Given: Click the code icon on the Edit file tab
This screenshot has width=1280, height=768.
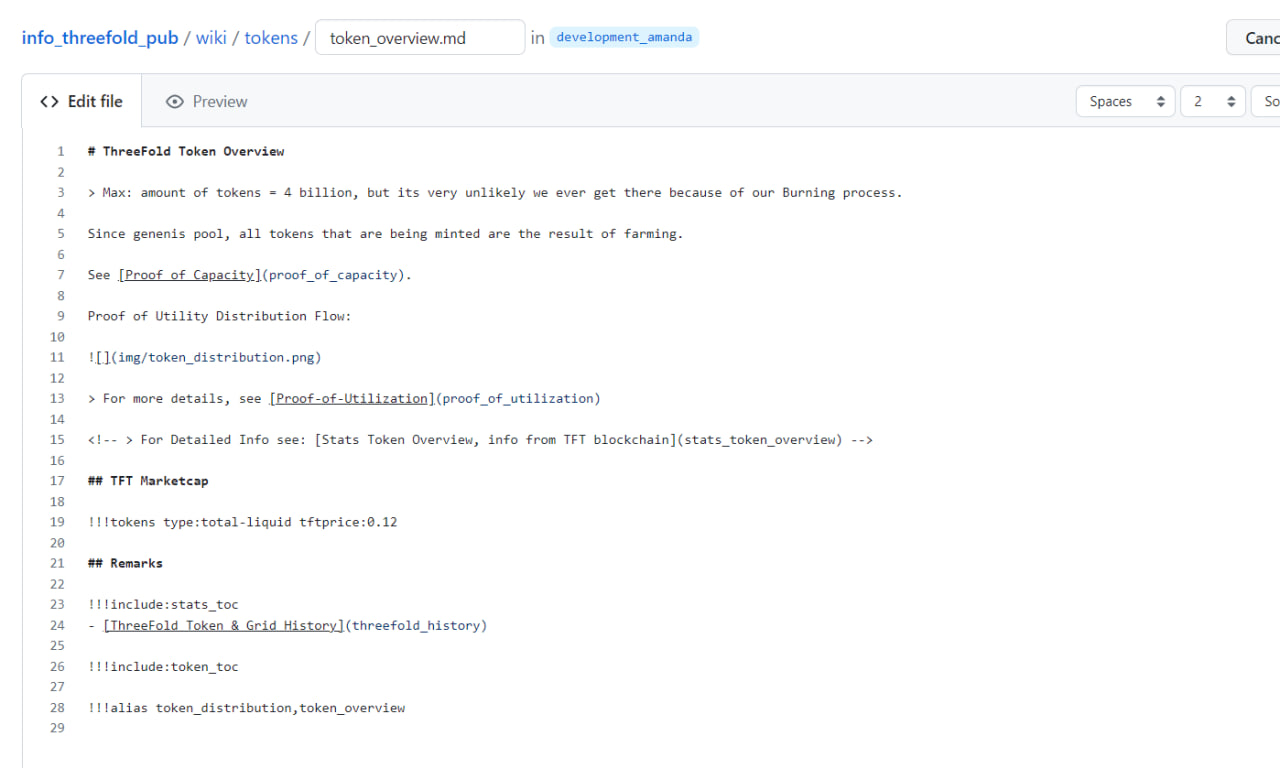Looking at the screenshot, I should [48, 101].
